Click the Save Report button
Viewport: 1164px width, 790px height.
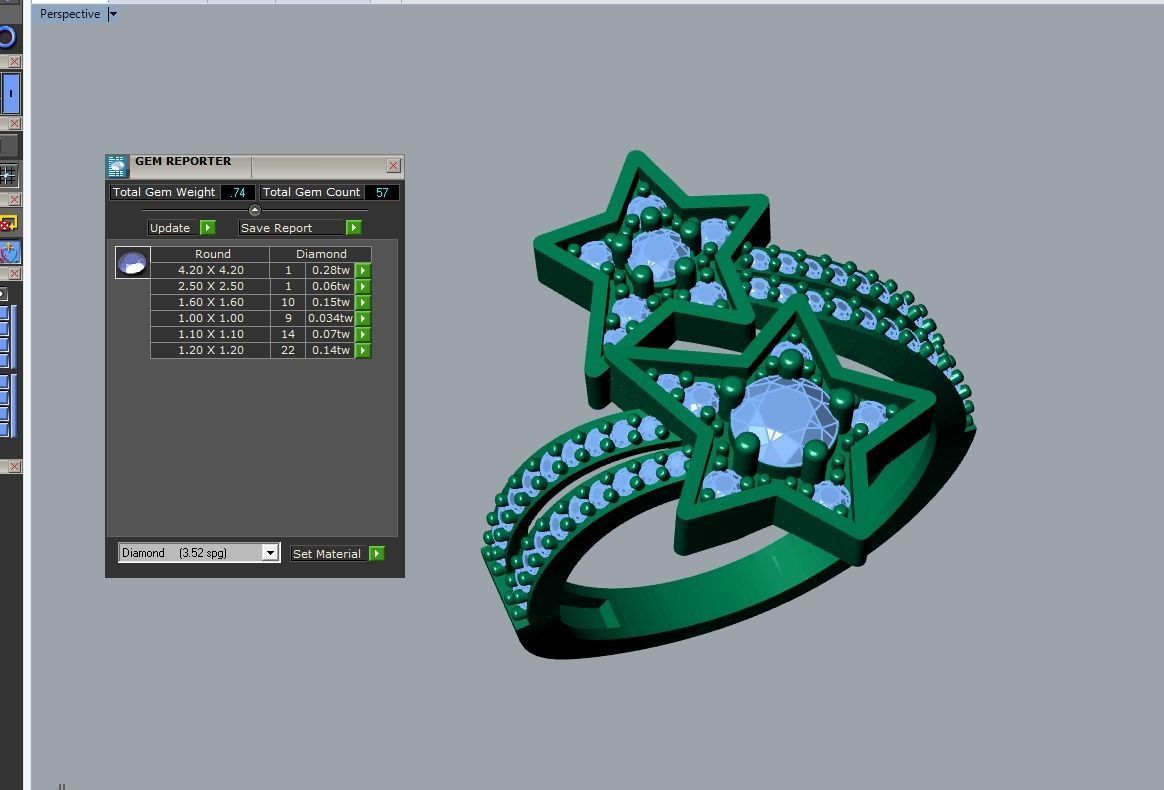(300, 228)
